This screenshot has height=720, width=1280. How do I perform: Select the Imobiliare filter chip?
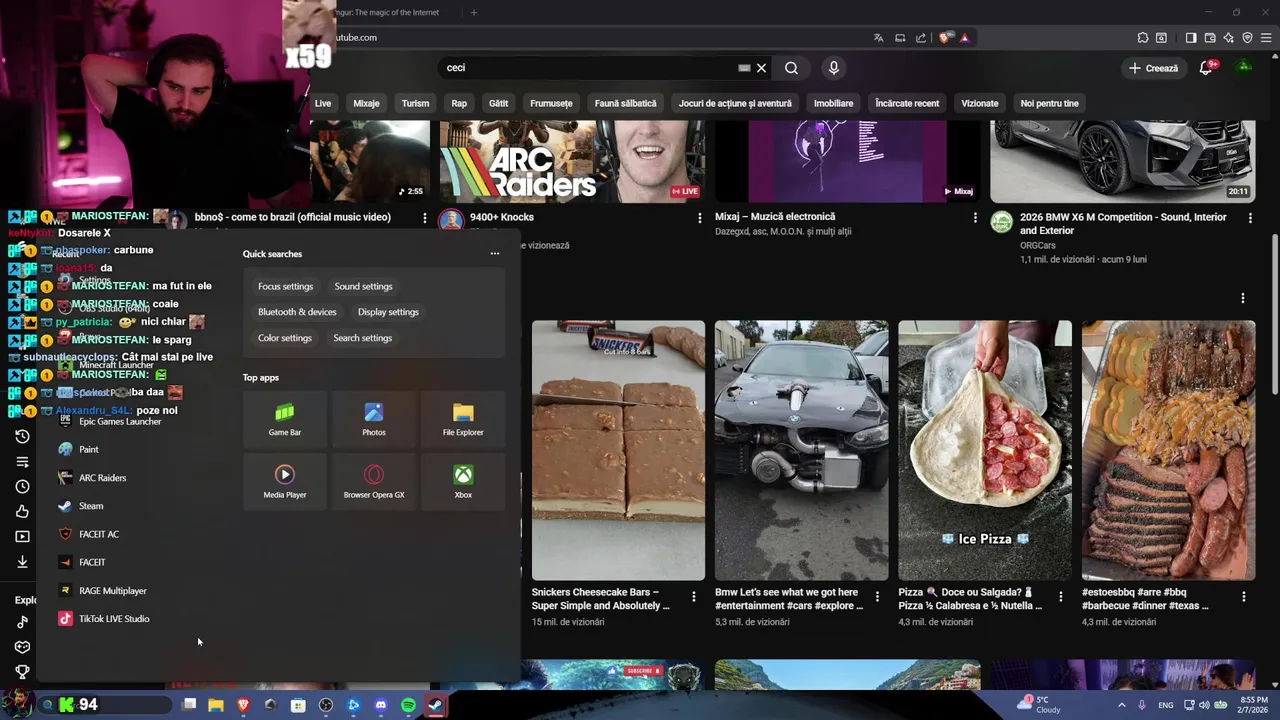(833, 103)
